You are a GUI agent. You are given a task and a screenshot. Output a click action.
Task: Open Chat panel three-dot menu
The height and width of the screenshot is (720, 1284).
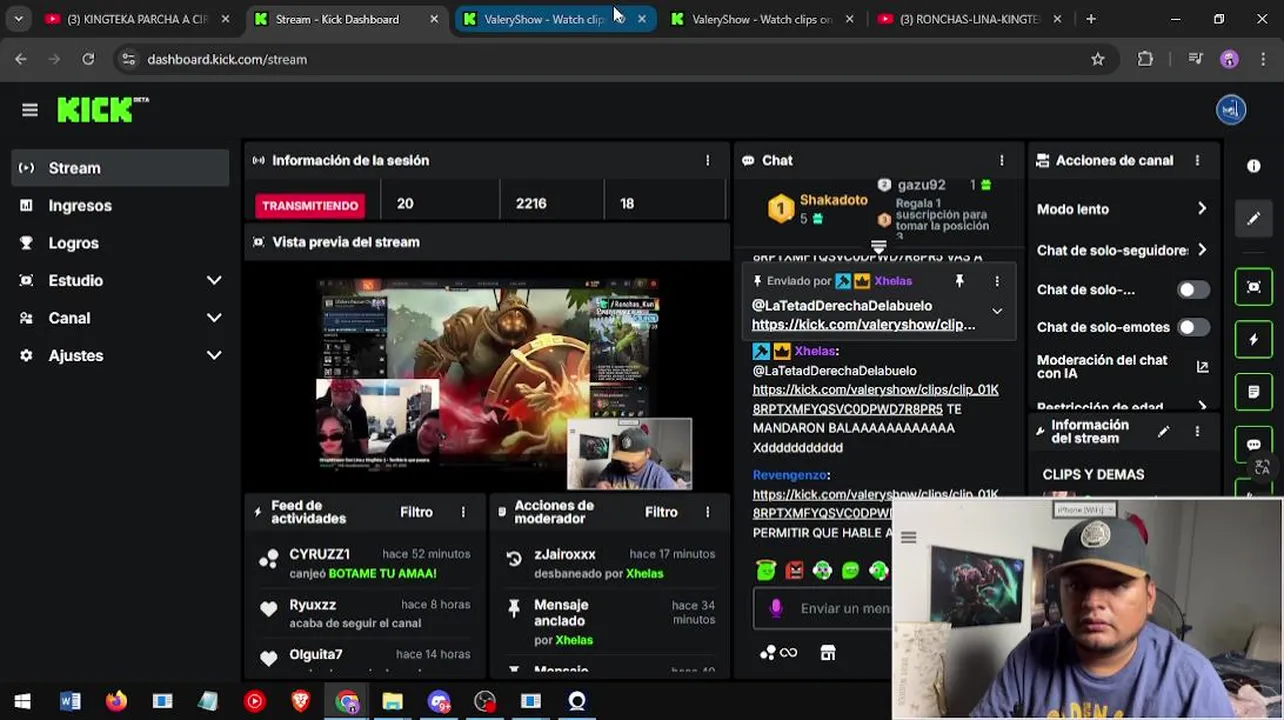(x=1001, y=160)
